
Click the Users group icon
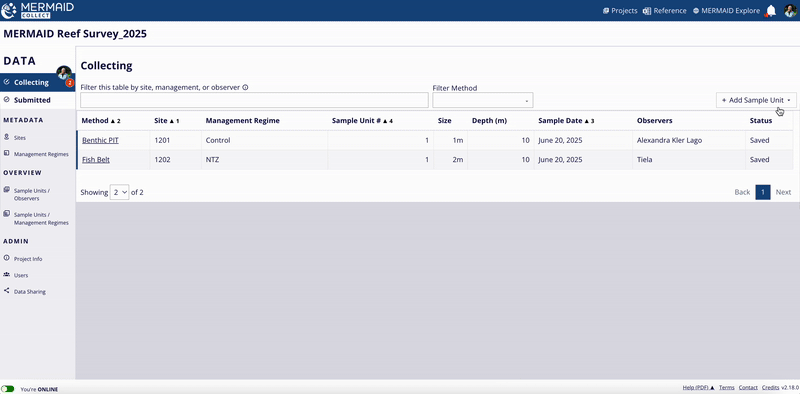tap(7, 275)
